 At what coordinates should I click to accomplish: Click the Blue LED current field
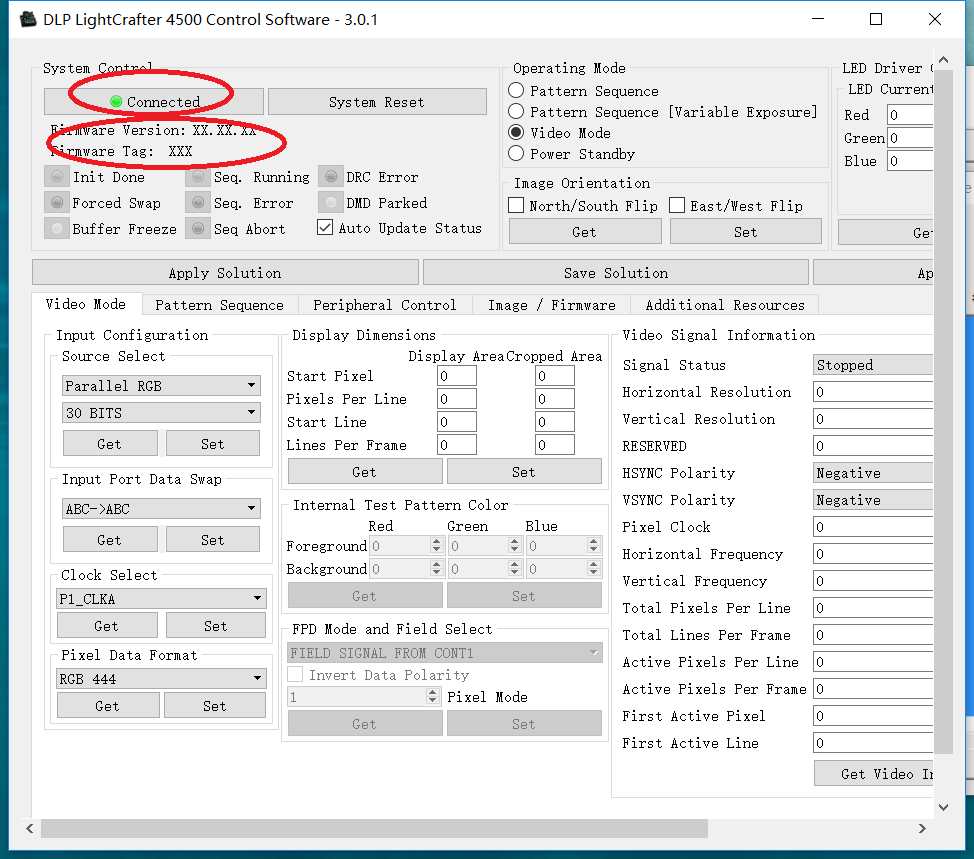[910, 161]
